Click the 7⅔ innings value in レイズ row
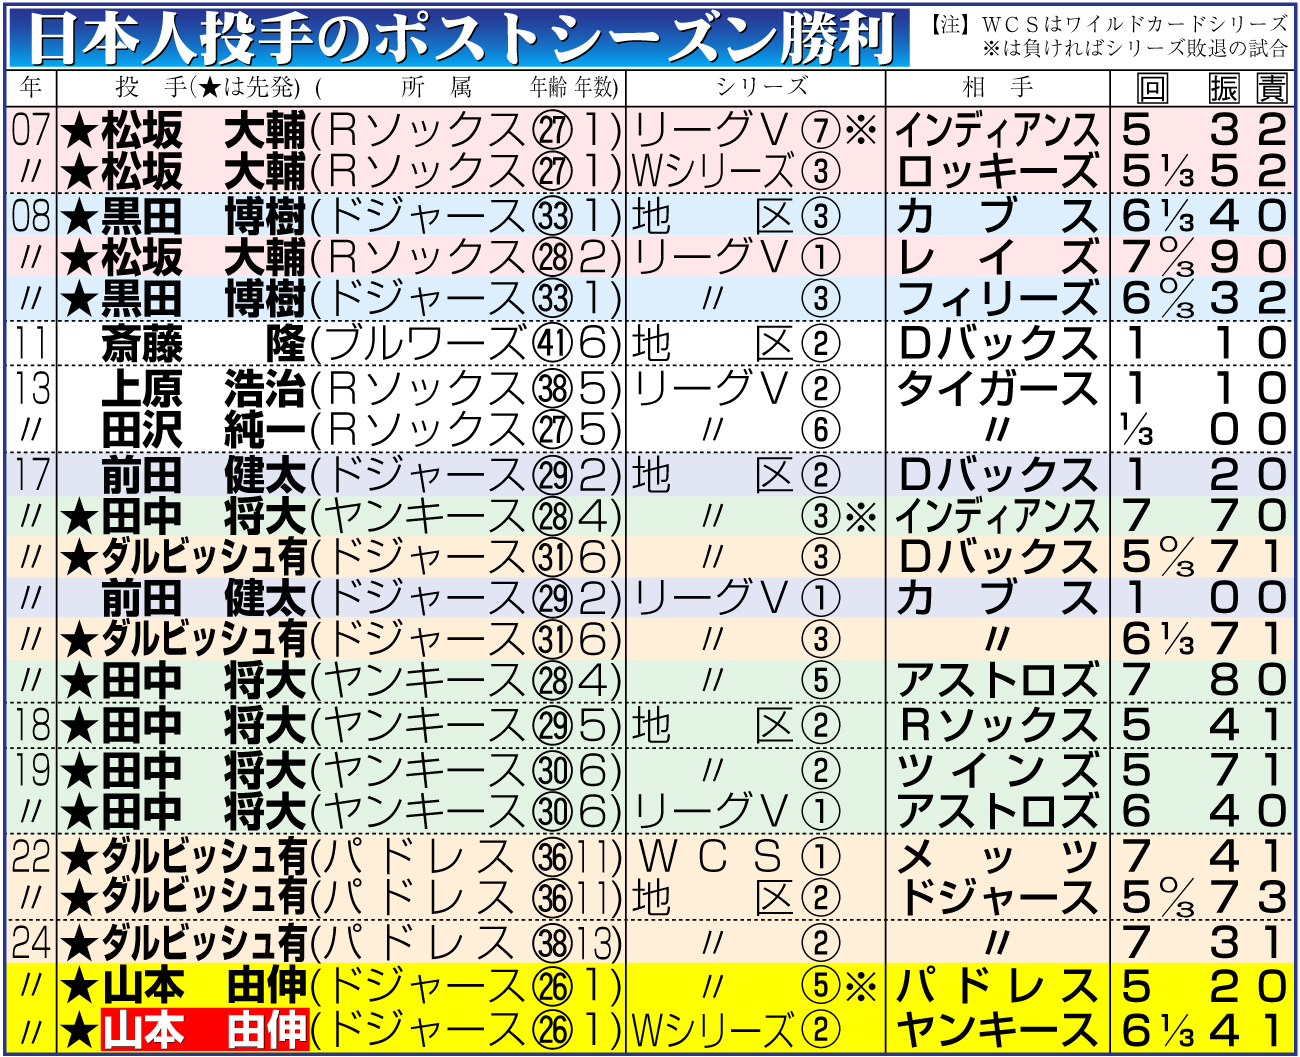Viewport: 1300px width, 1057px height. click(1158, 258)
